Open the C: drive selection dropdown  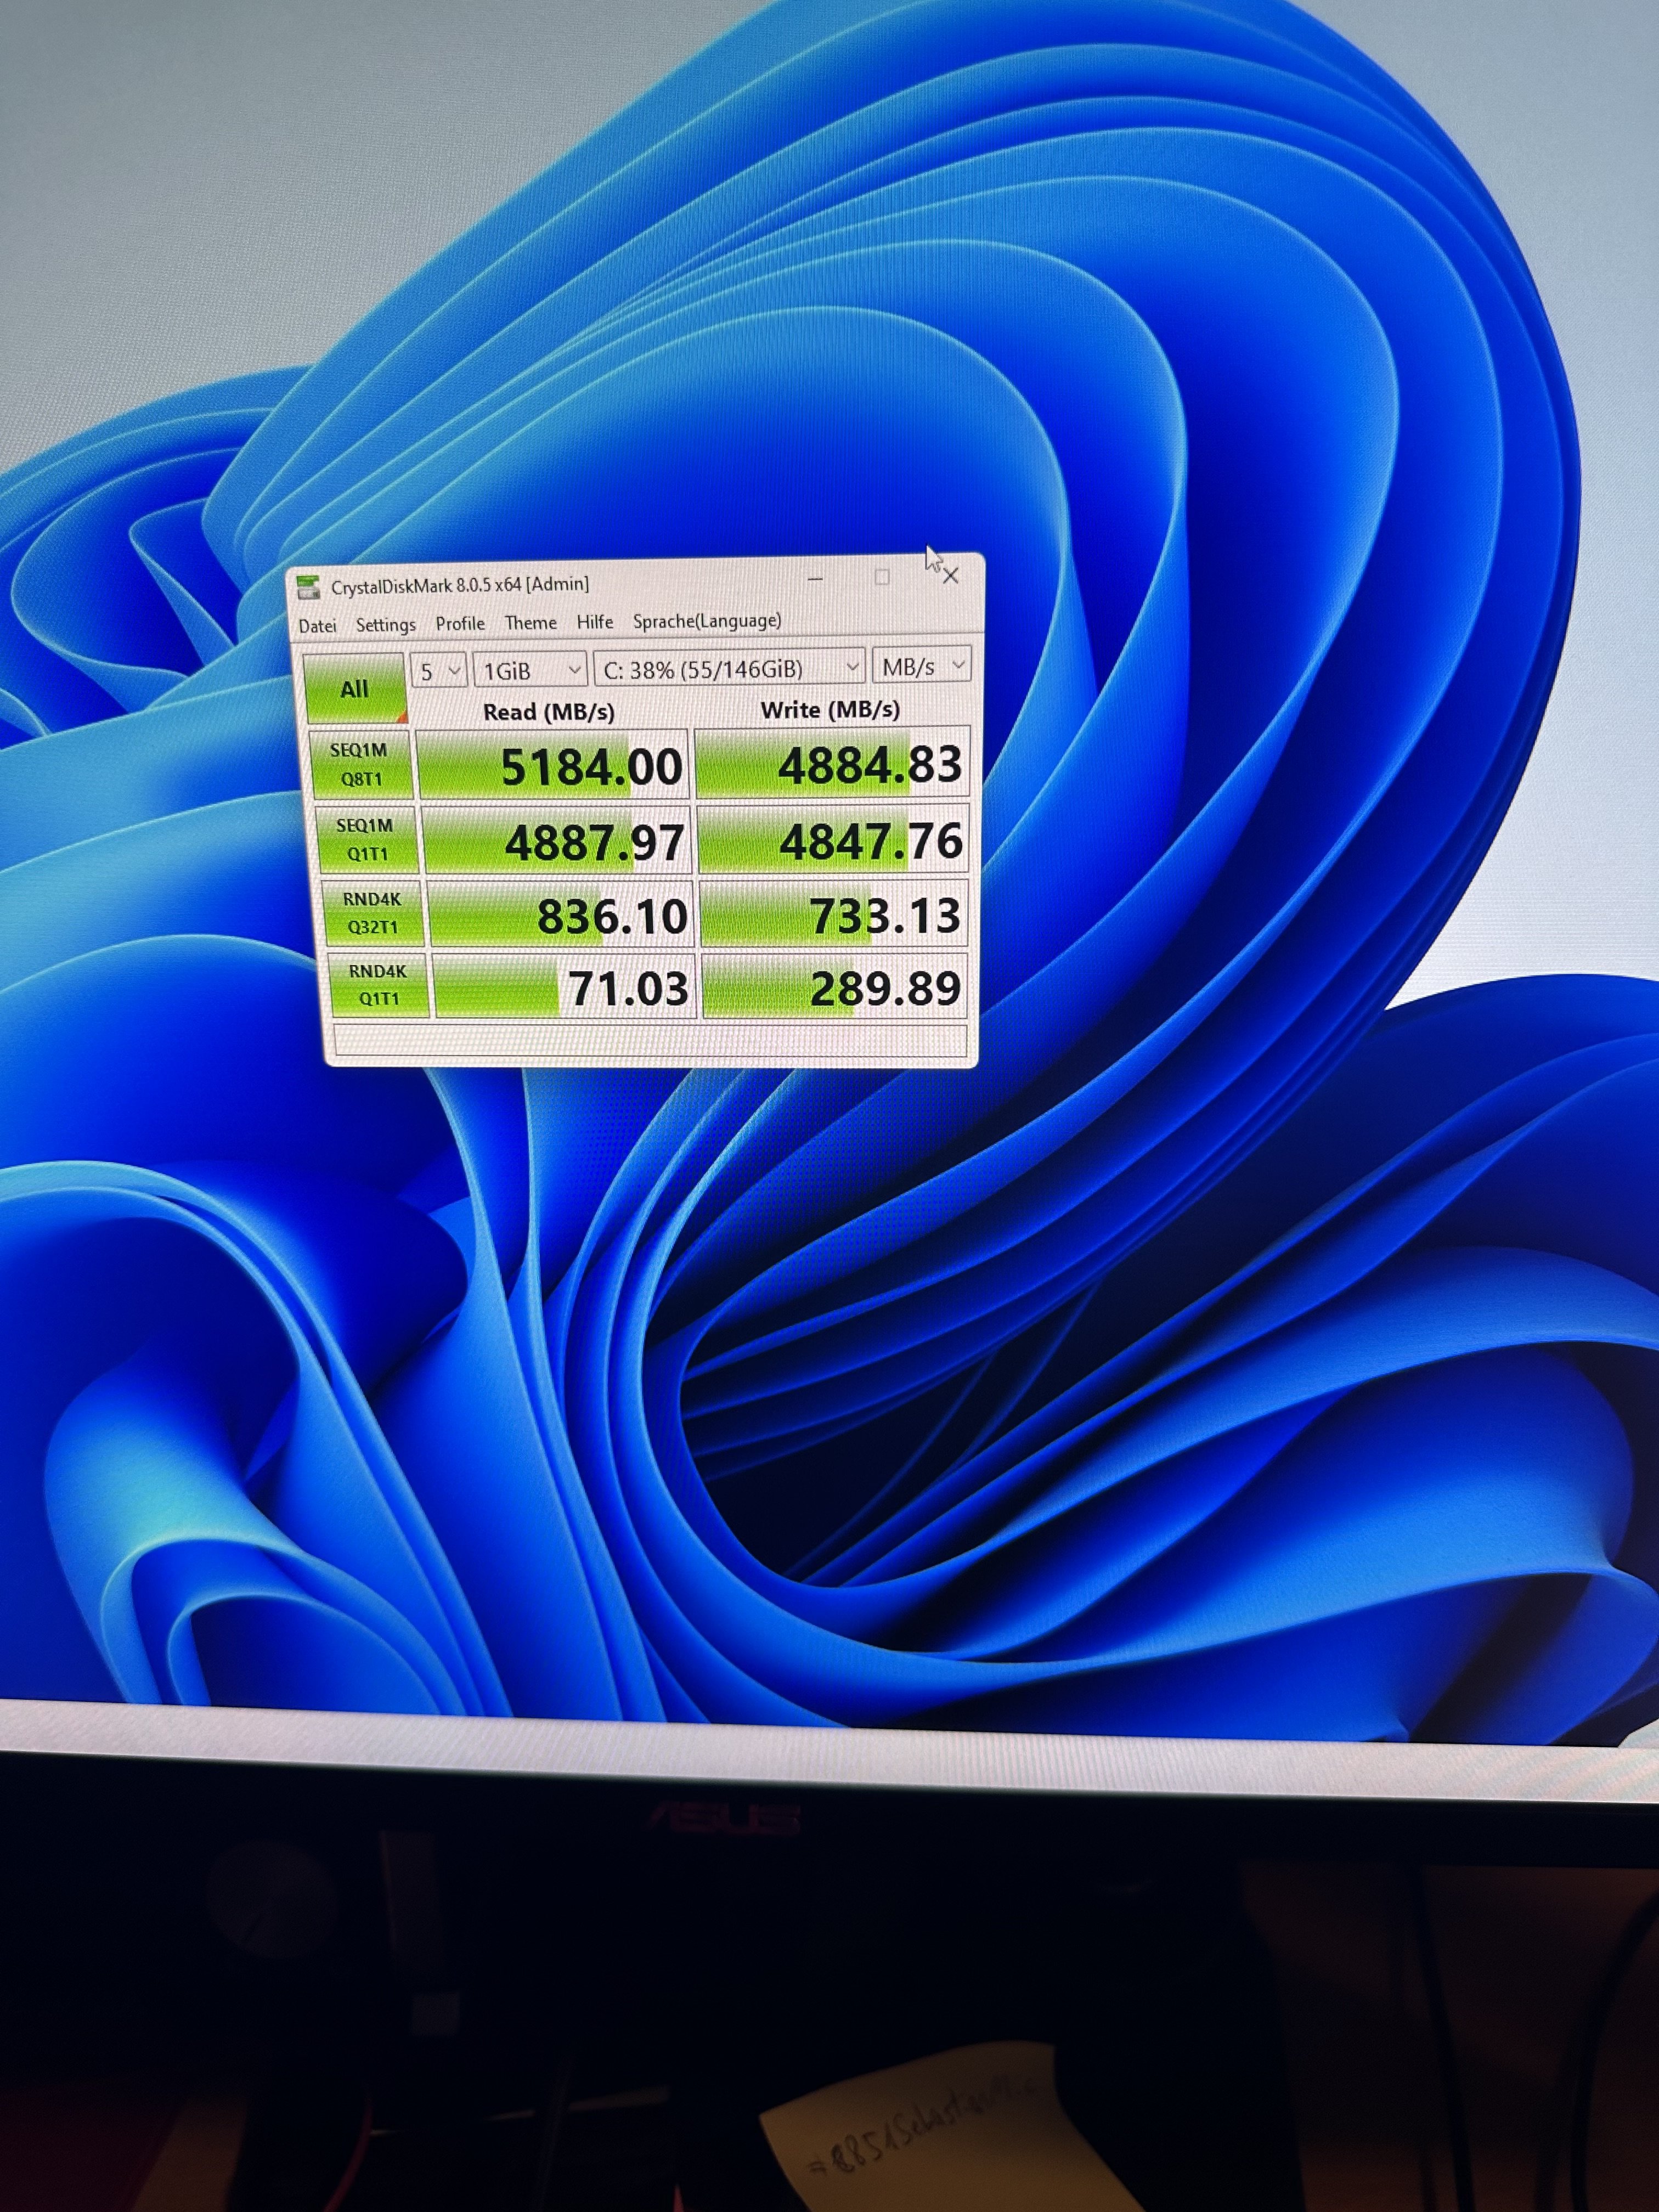coord(729,667)
